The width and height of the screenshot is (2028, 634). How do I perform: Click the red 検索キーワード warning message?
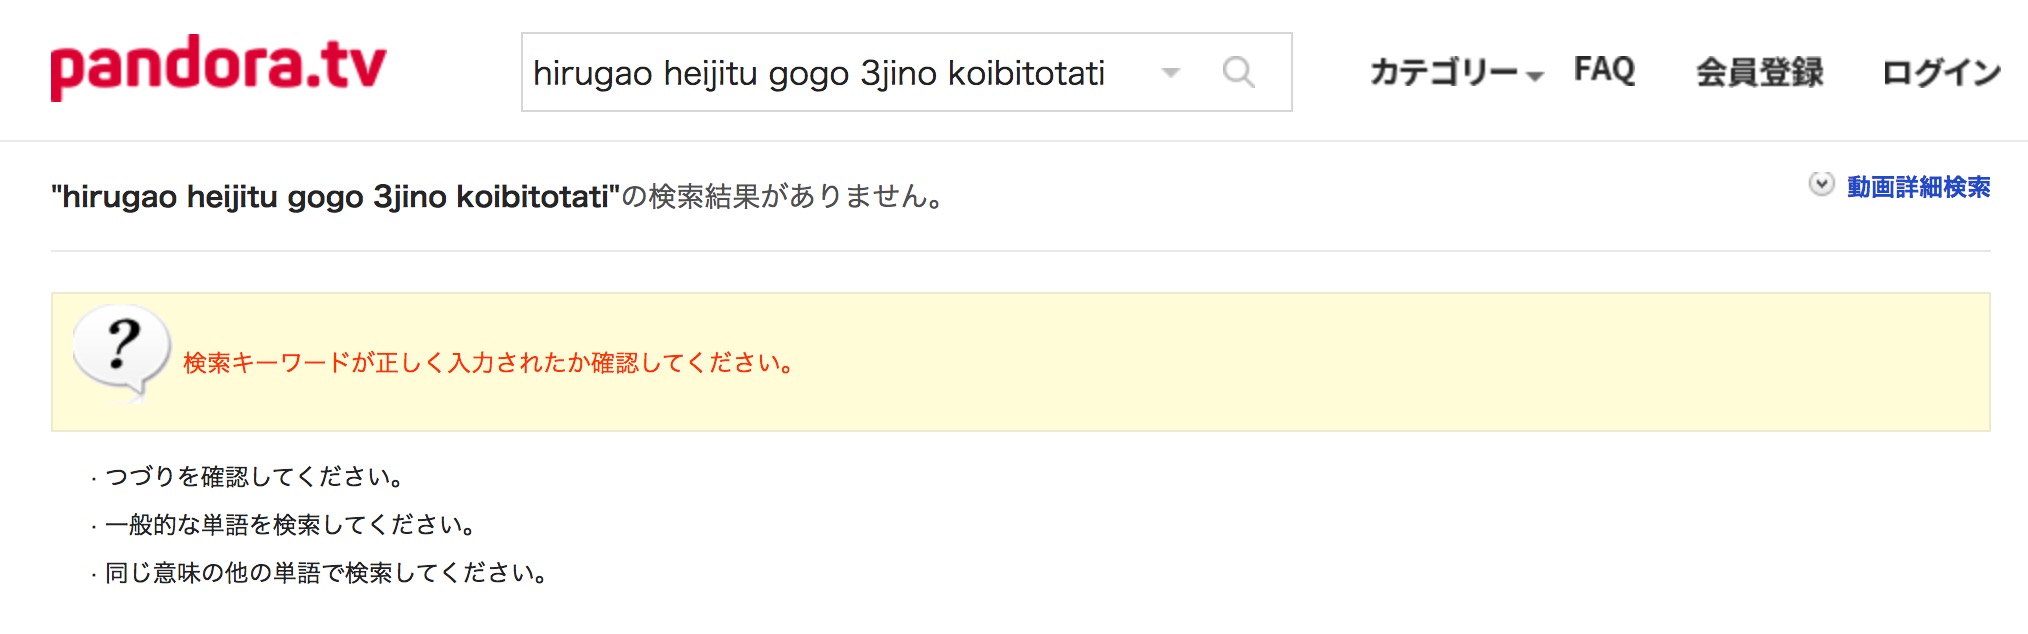[489, 363]
